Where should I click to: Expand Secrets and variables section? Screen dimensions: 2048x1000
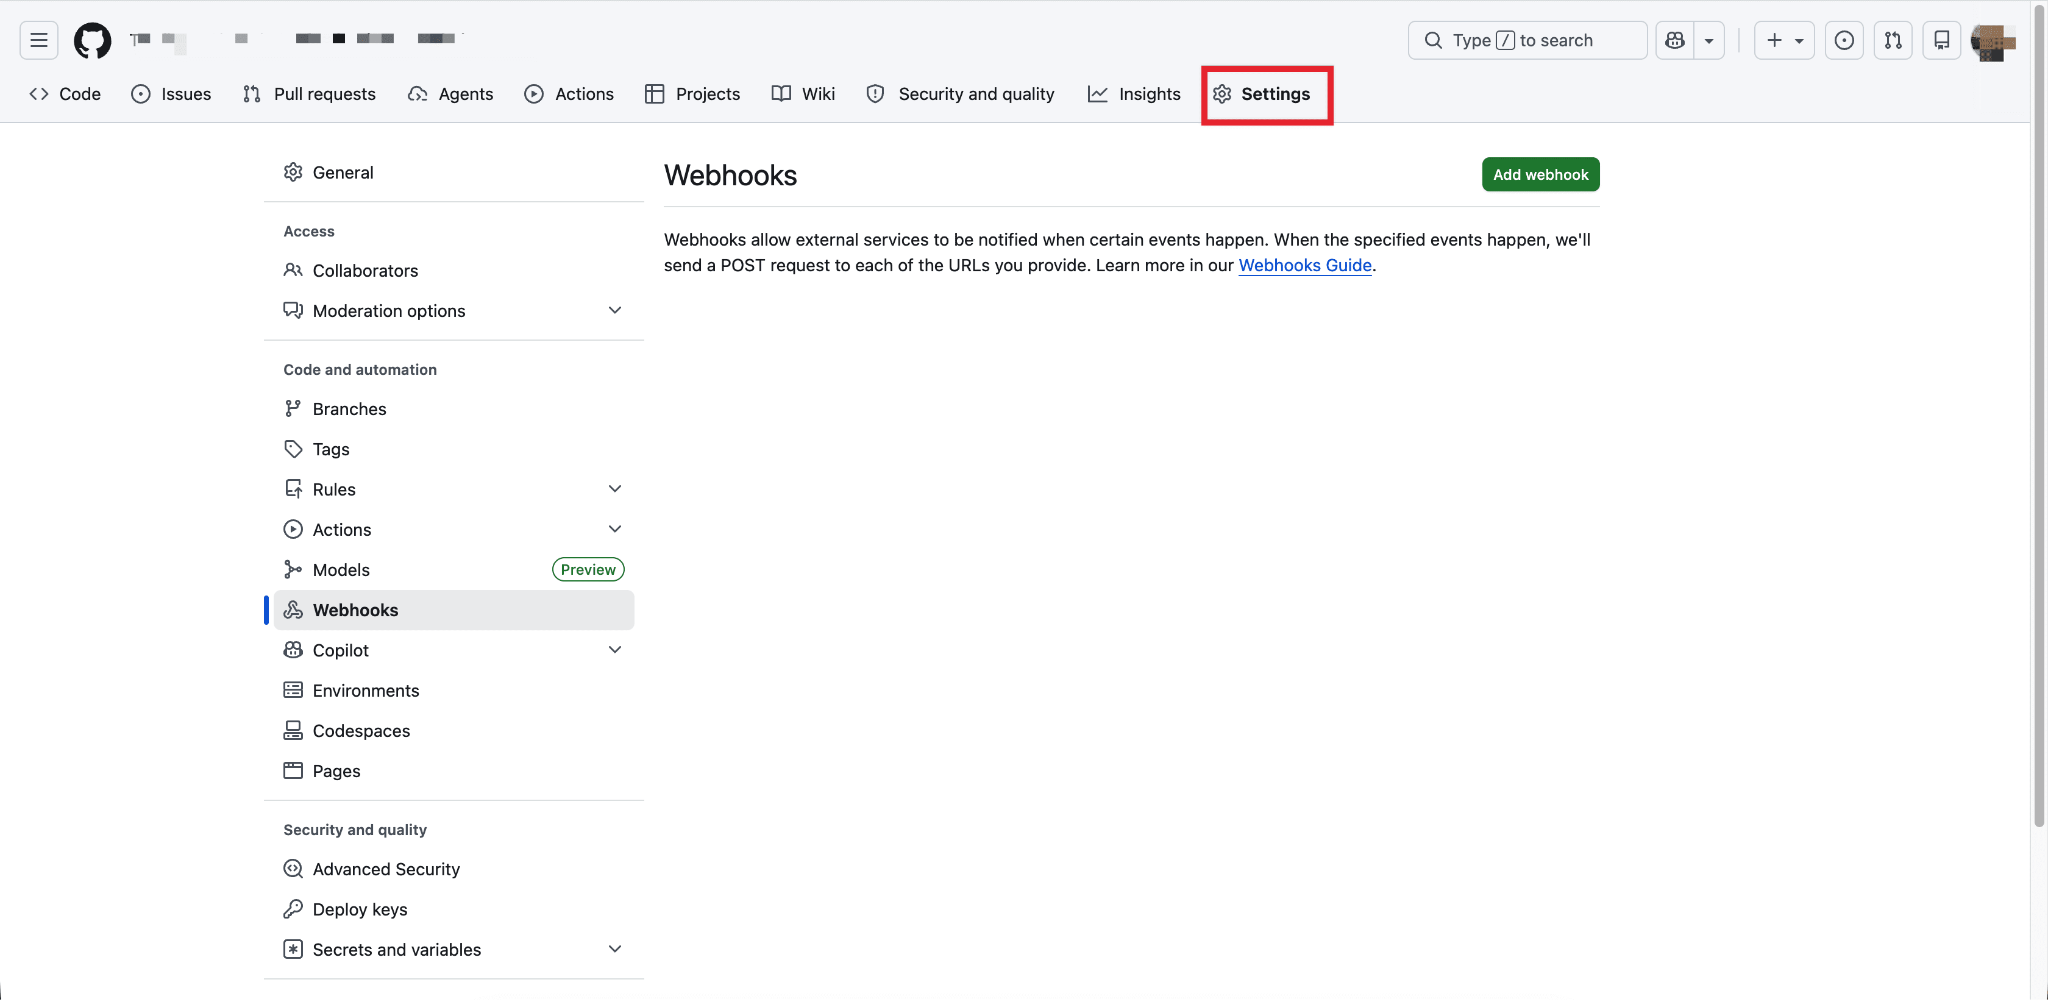(614, 949)
